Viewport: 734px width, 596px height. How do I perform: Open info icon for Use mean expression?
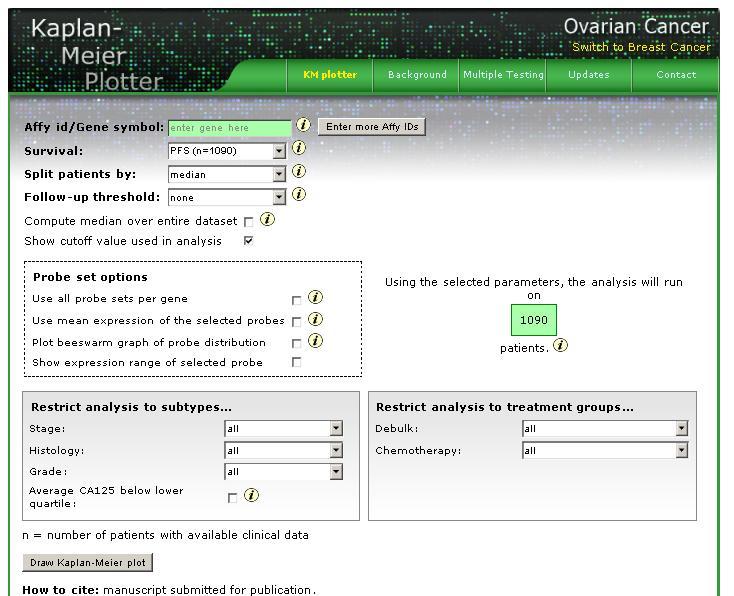click(315, 319)
